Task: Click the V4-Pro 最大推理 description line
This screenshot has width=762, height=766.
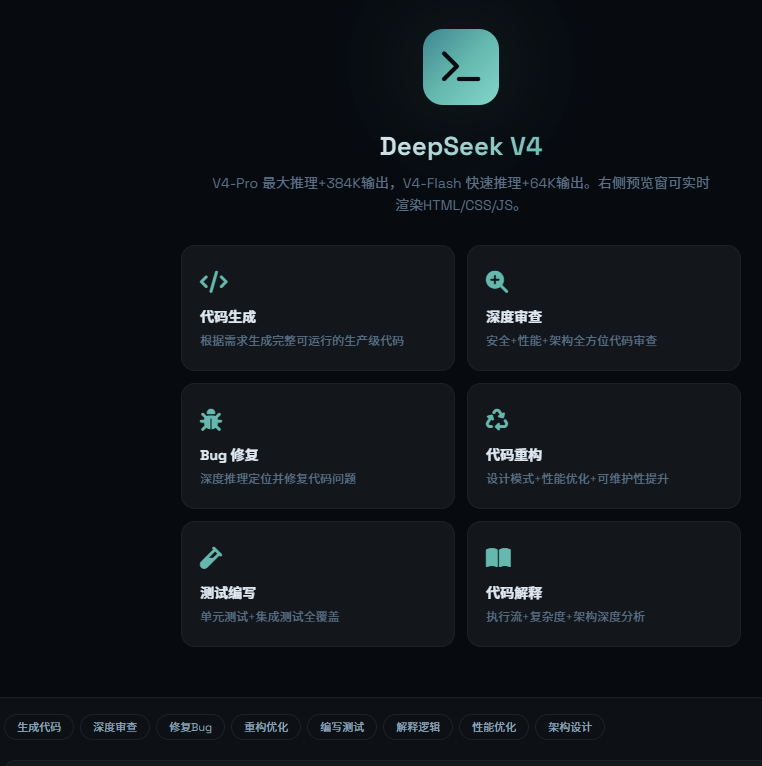Action: click(461, 183)
